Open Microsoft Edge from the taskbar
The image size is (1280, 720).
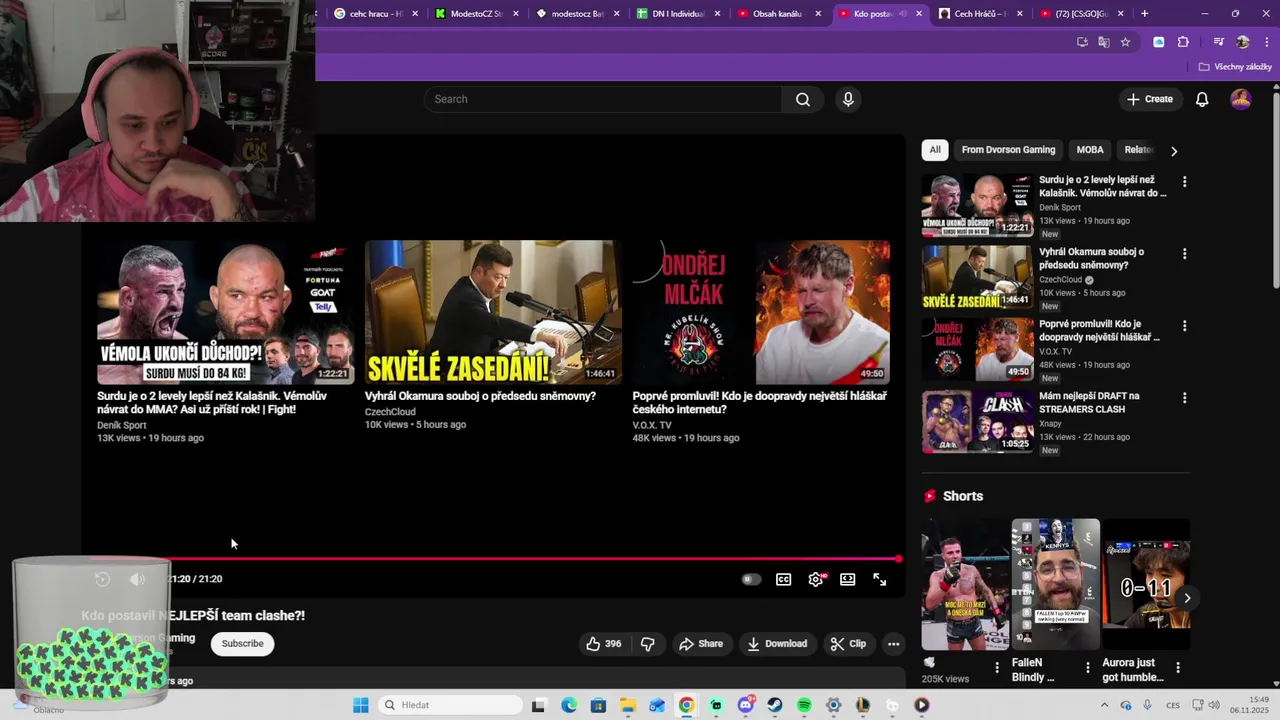(x=569, y=705)
